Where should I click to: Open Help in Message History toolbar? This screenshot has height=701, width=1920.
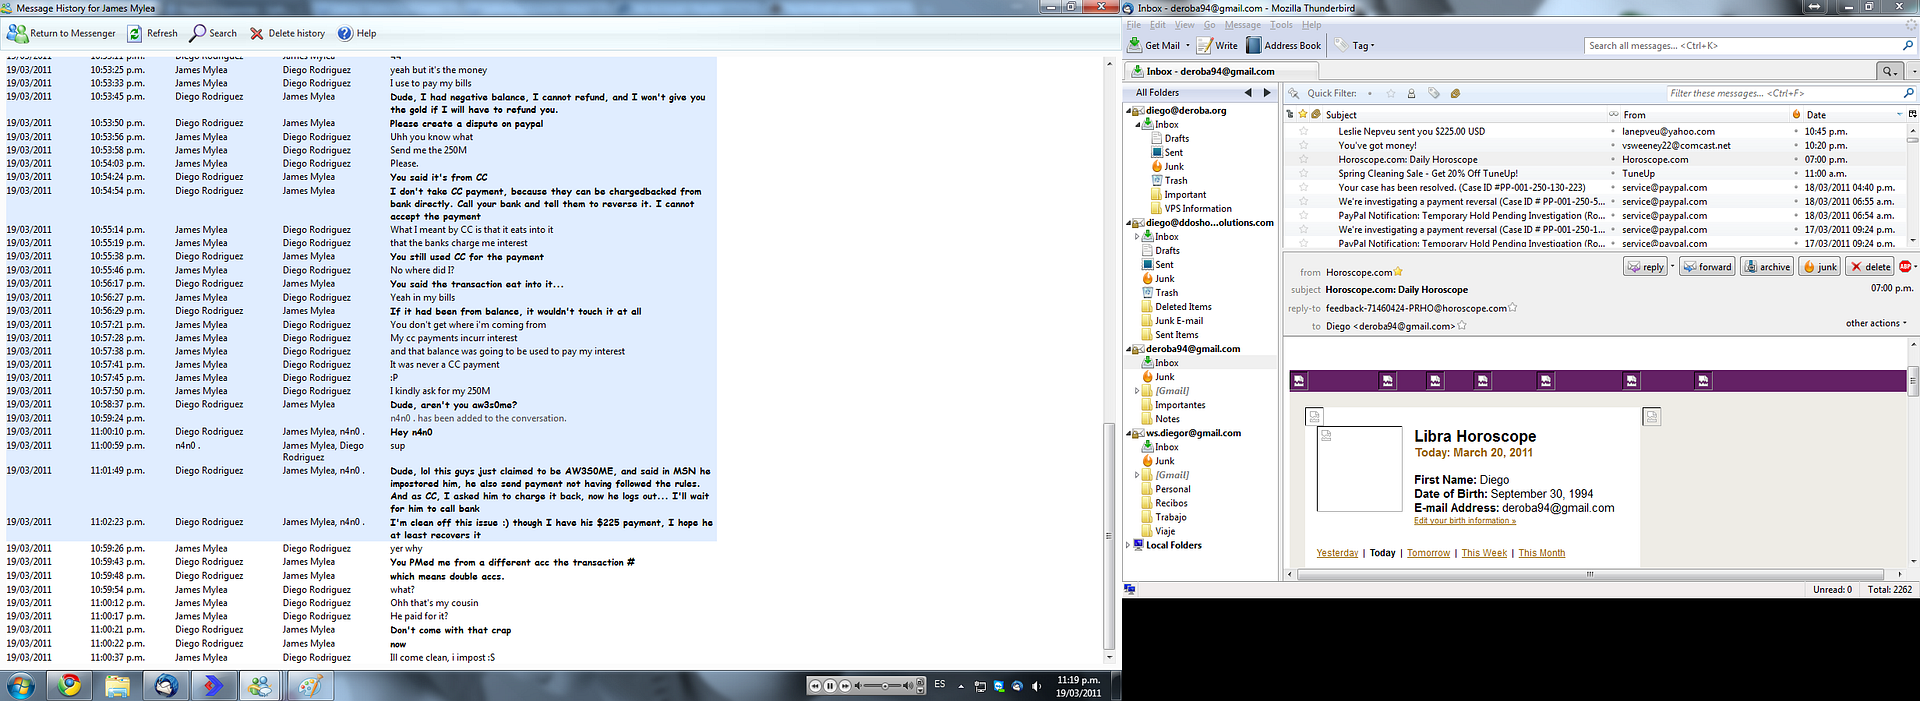[x=357, y=33]
